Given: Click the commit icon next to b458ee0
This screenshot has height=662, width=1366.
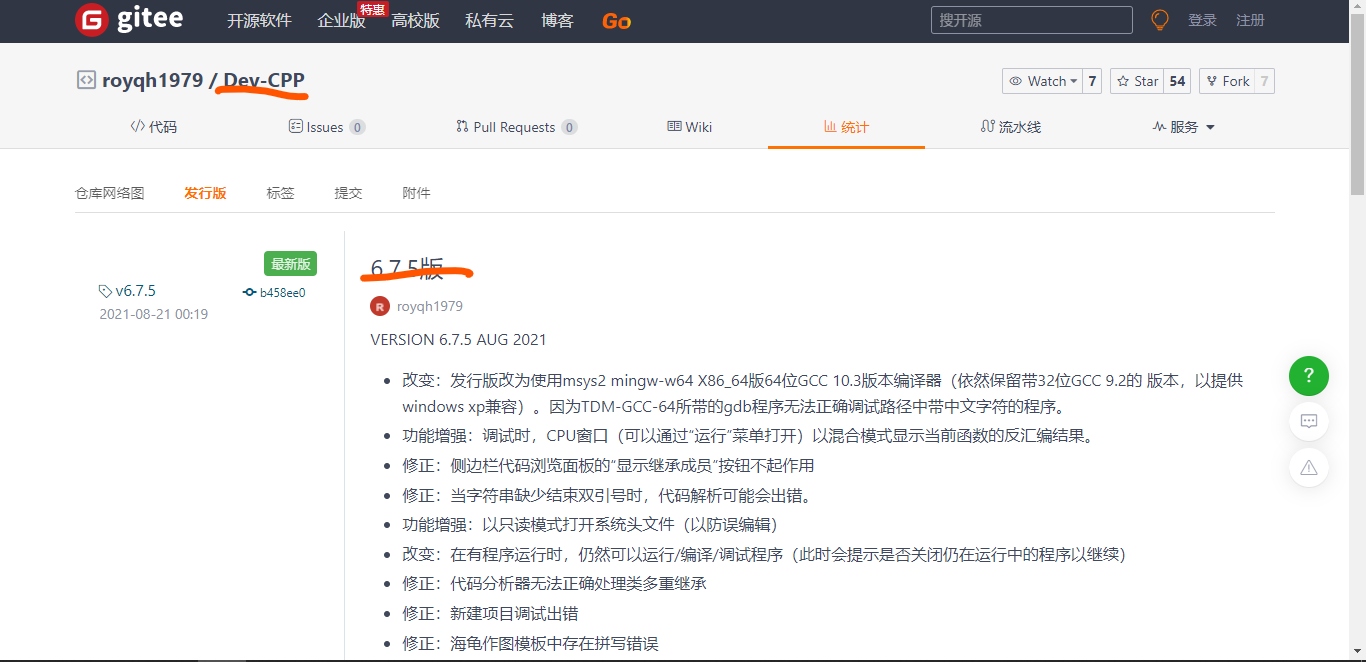Looking at the screenshot, I should pyautogui.click(x=249, y=293).
